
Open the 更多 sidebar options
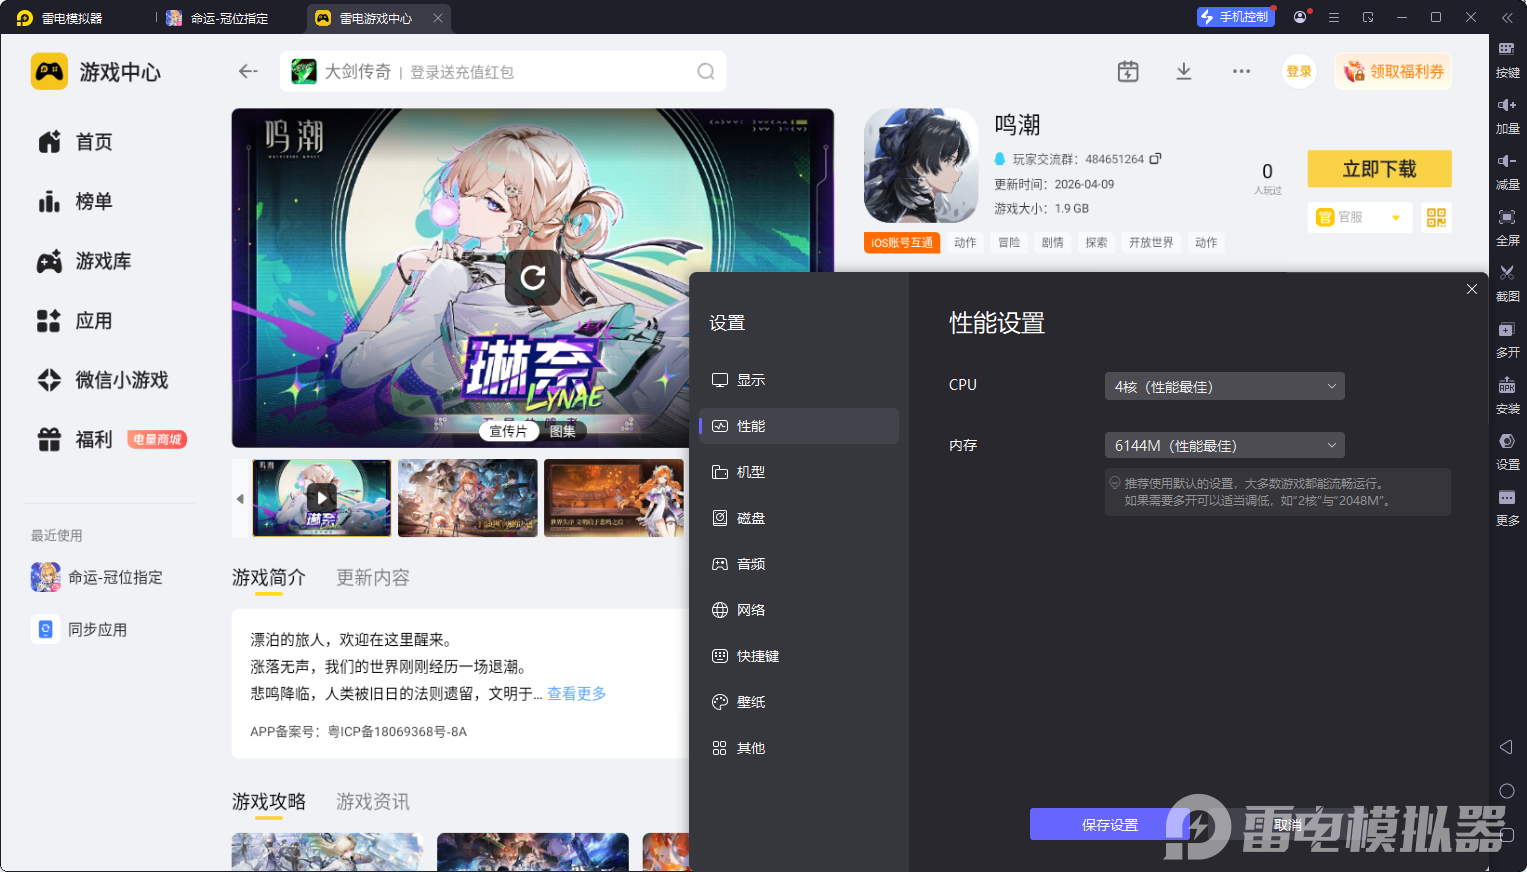1507,506
